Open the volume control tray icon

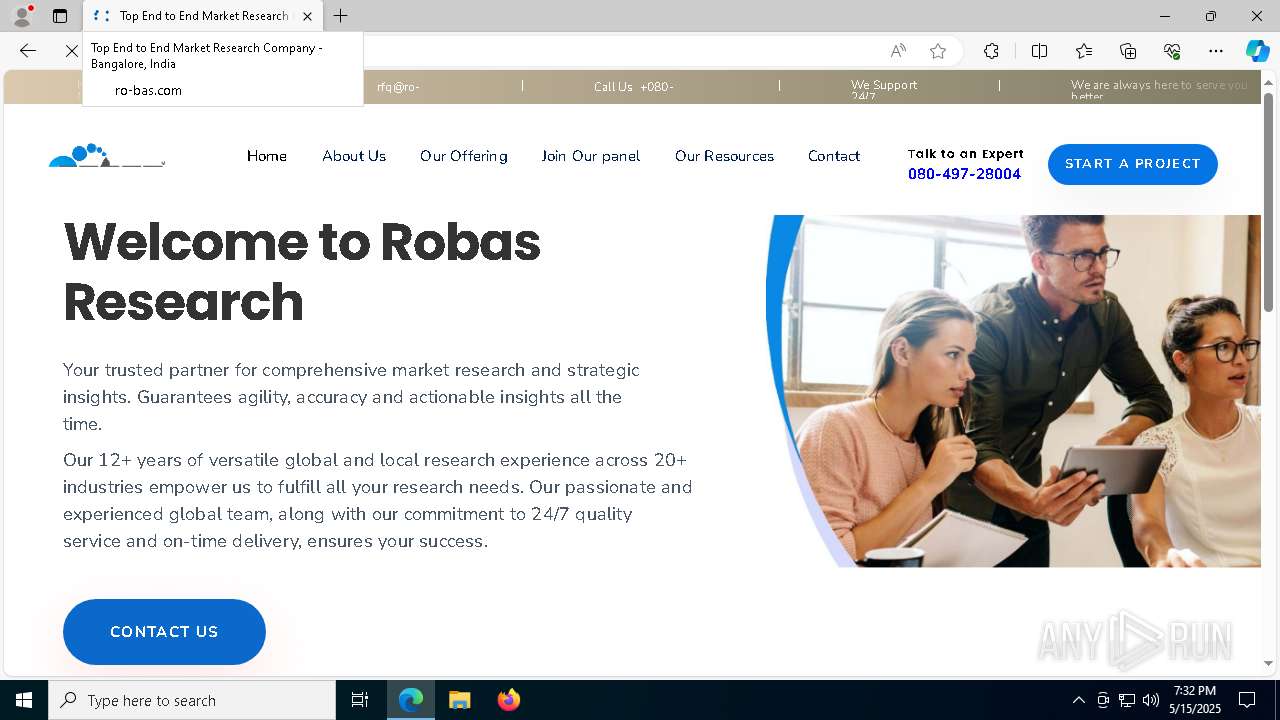(x=1151, y=700)
